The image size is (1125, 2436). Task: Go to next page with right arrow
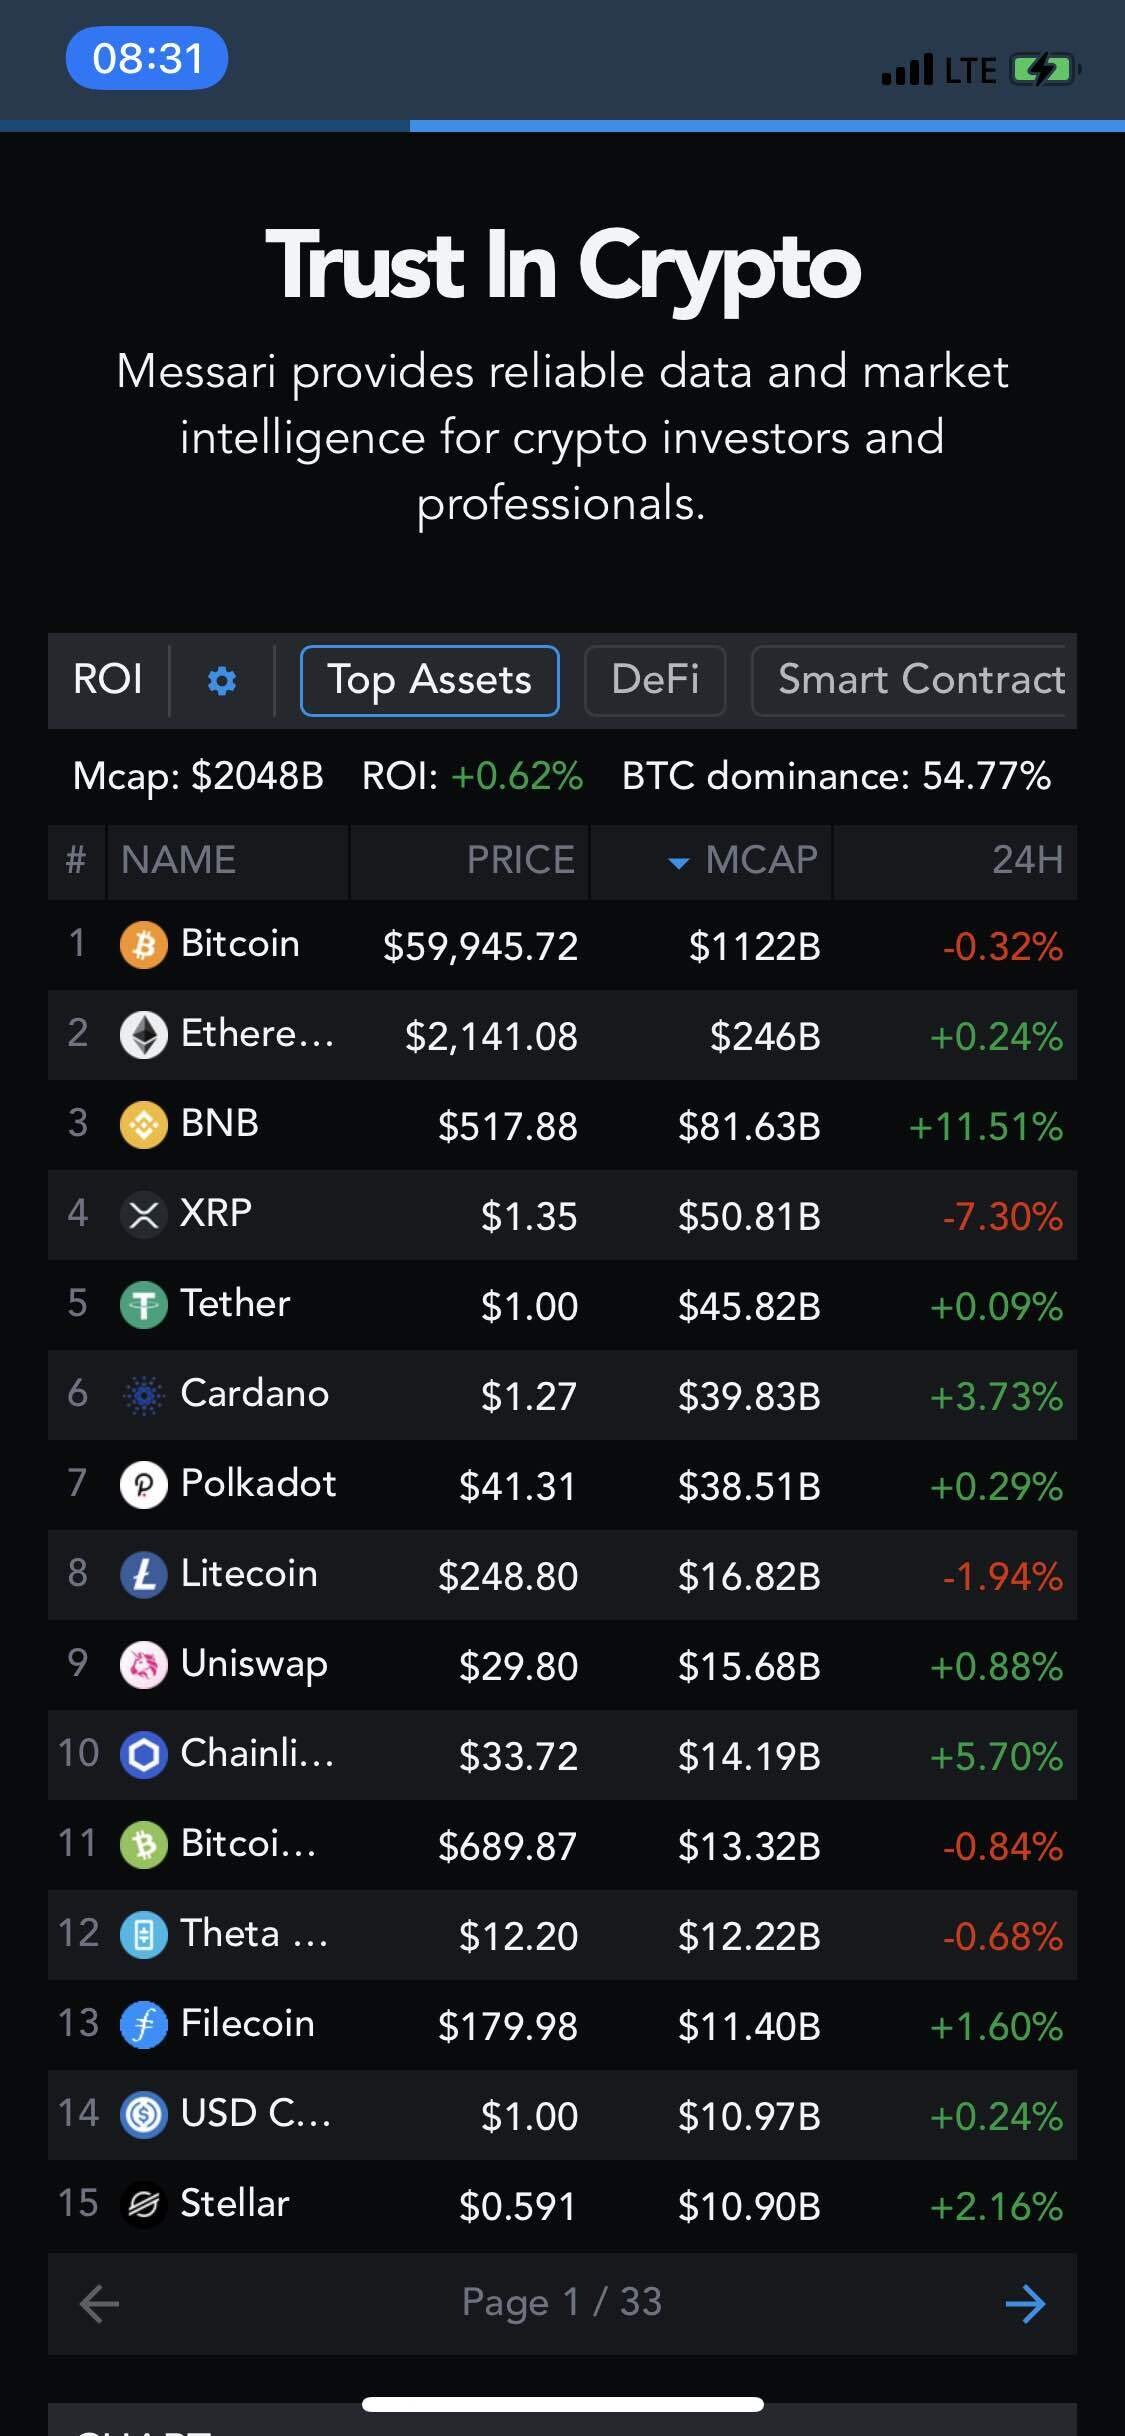point(1025,2303)
